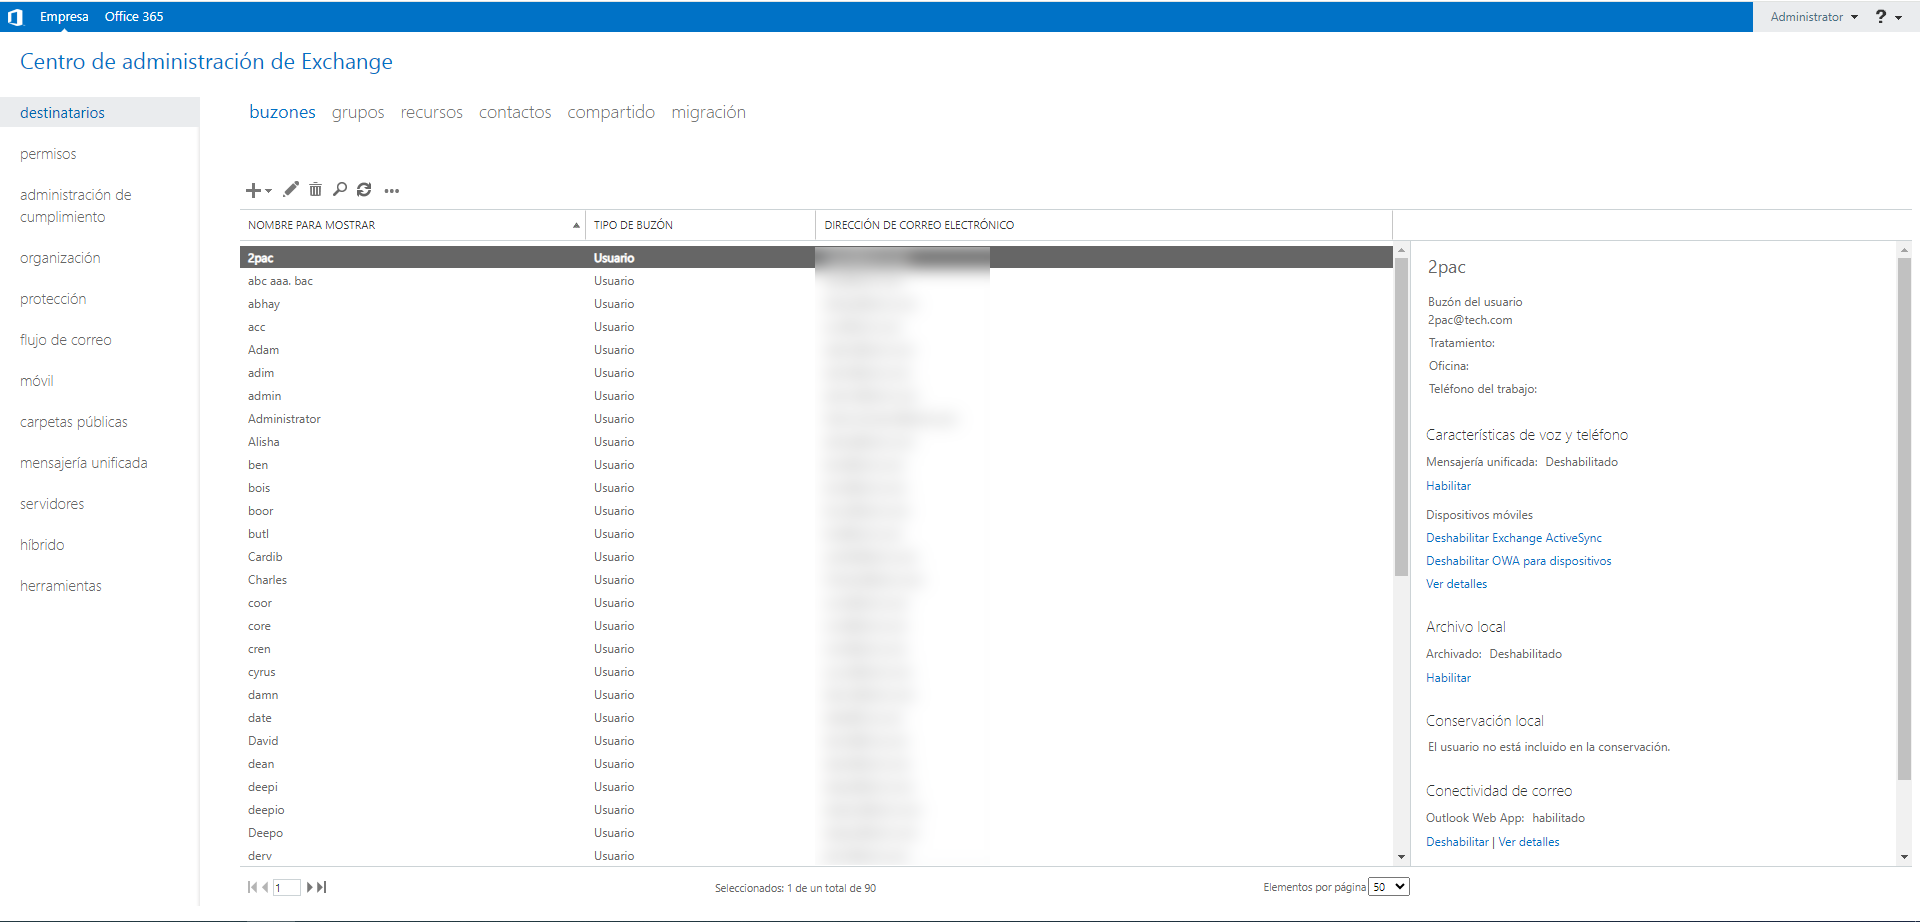Image resolution: width=1920 pixels, height=922 pixels.
Task: Select the cyrus mailbox row
Action: (816, 672)
